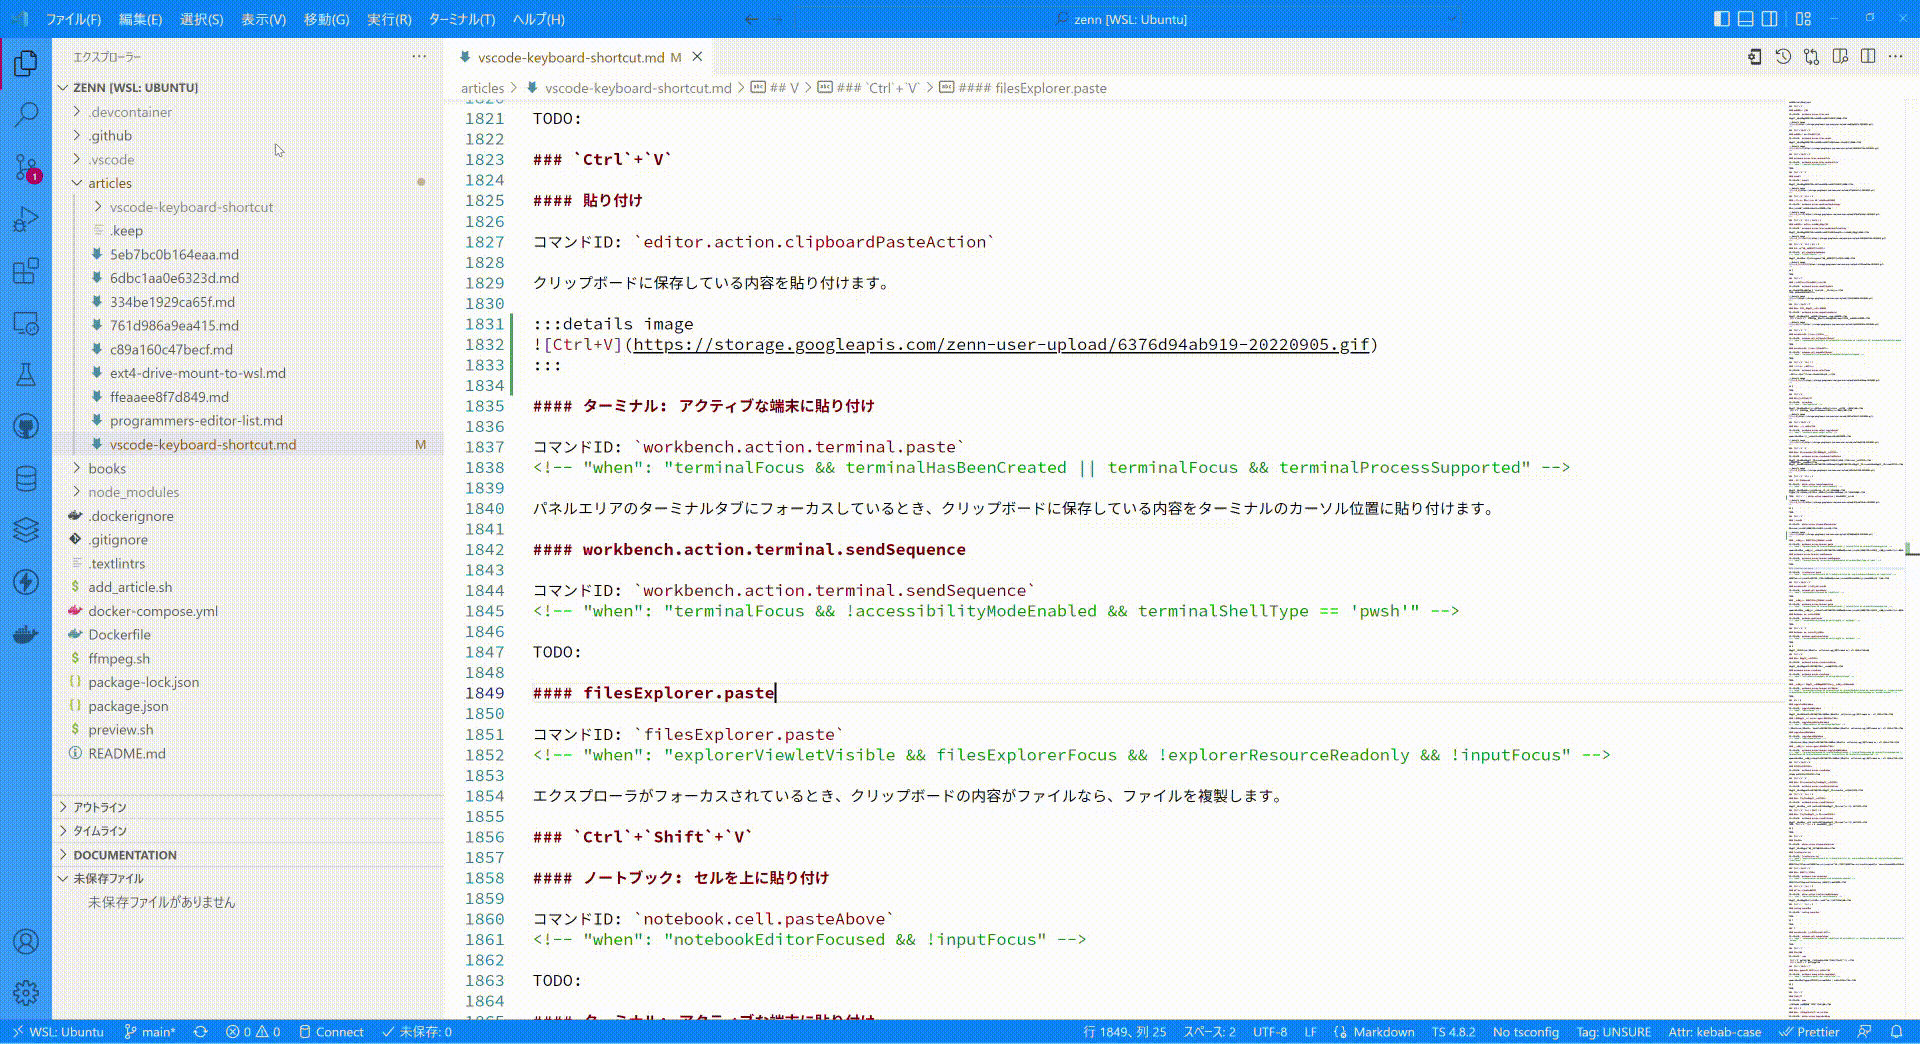Click Connect in the status bar
This screenshot has width=1920, height=1044.
[331, 1032]
